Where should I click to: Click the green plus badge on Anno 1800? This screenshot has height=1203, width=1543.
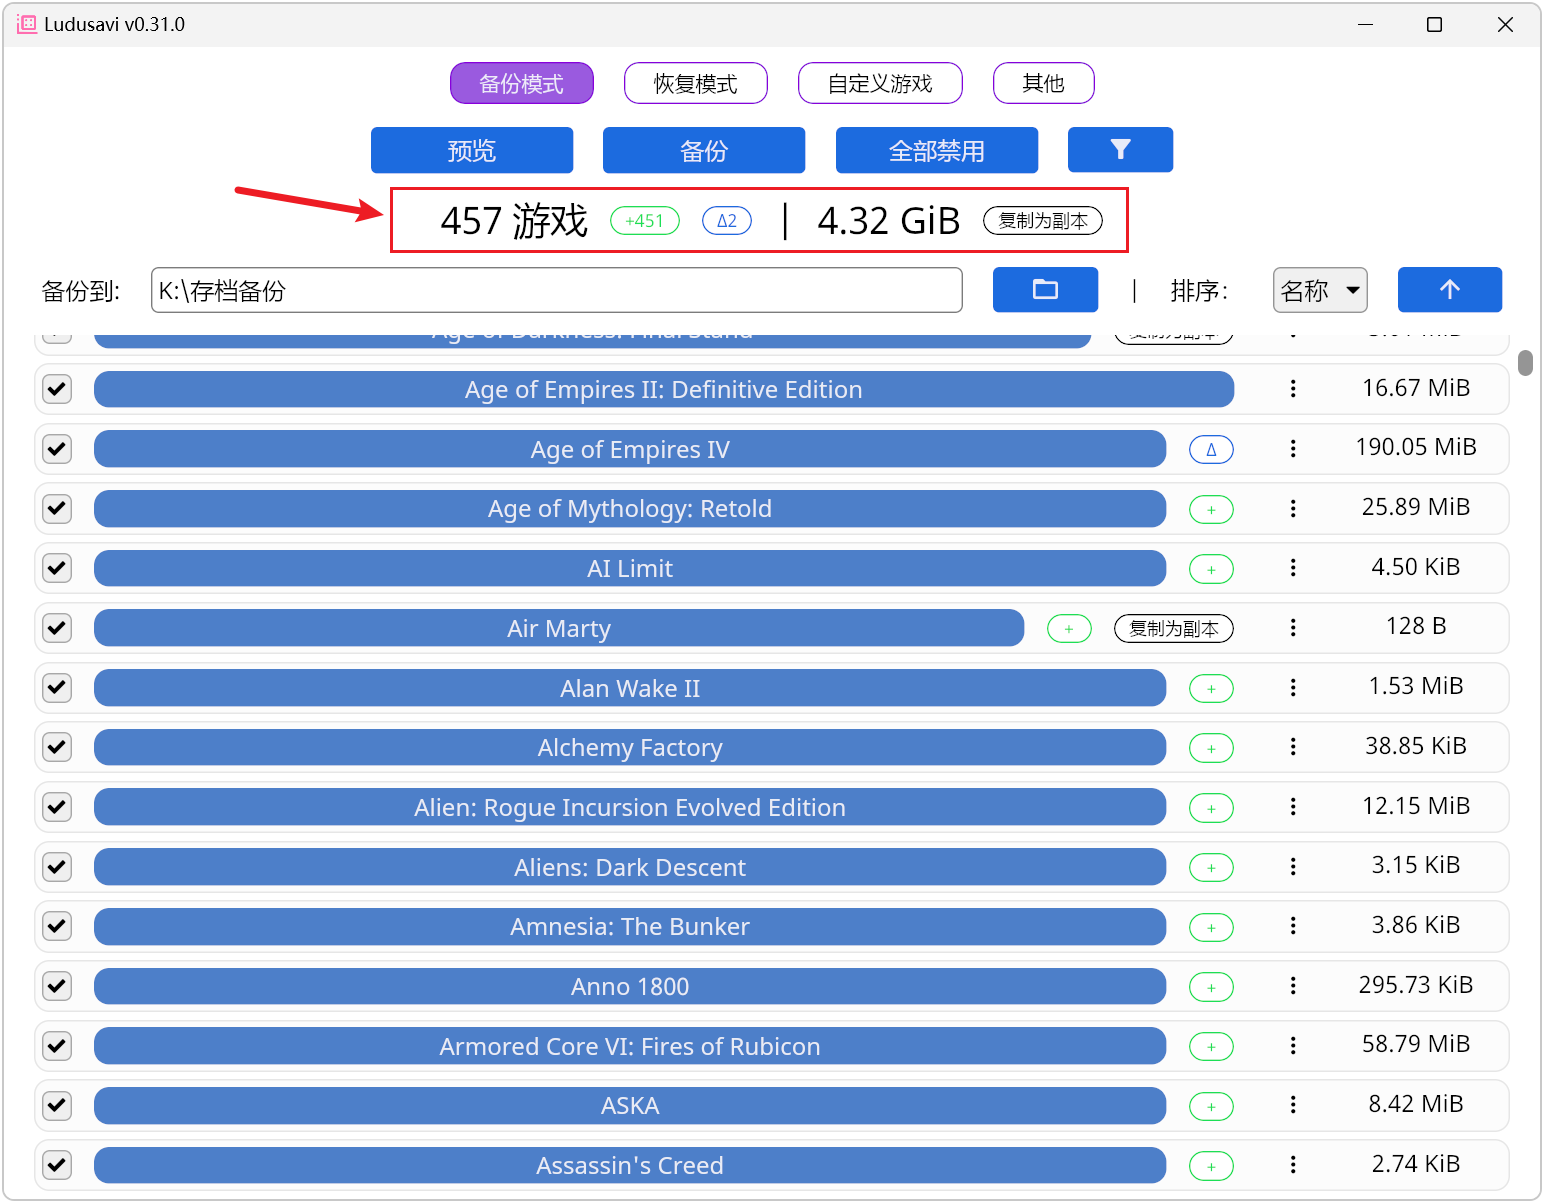click(x=1211, y=987)
